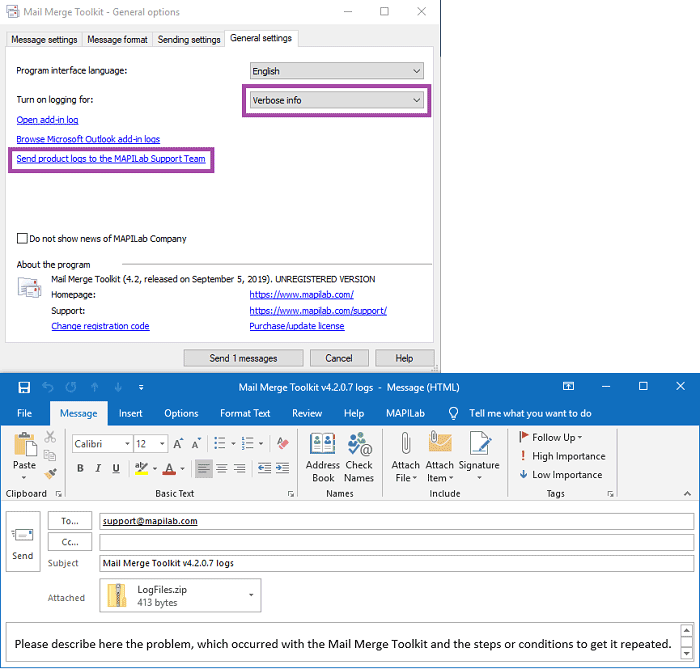Click the Paste clipboard icon
Screen dimensions: 700x669
point(25,445)
